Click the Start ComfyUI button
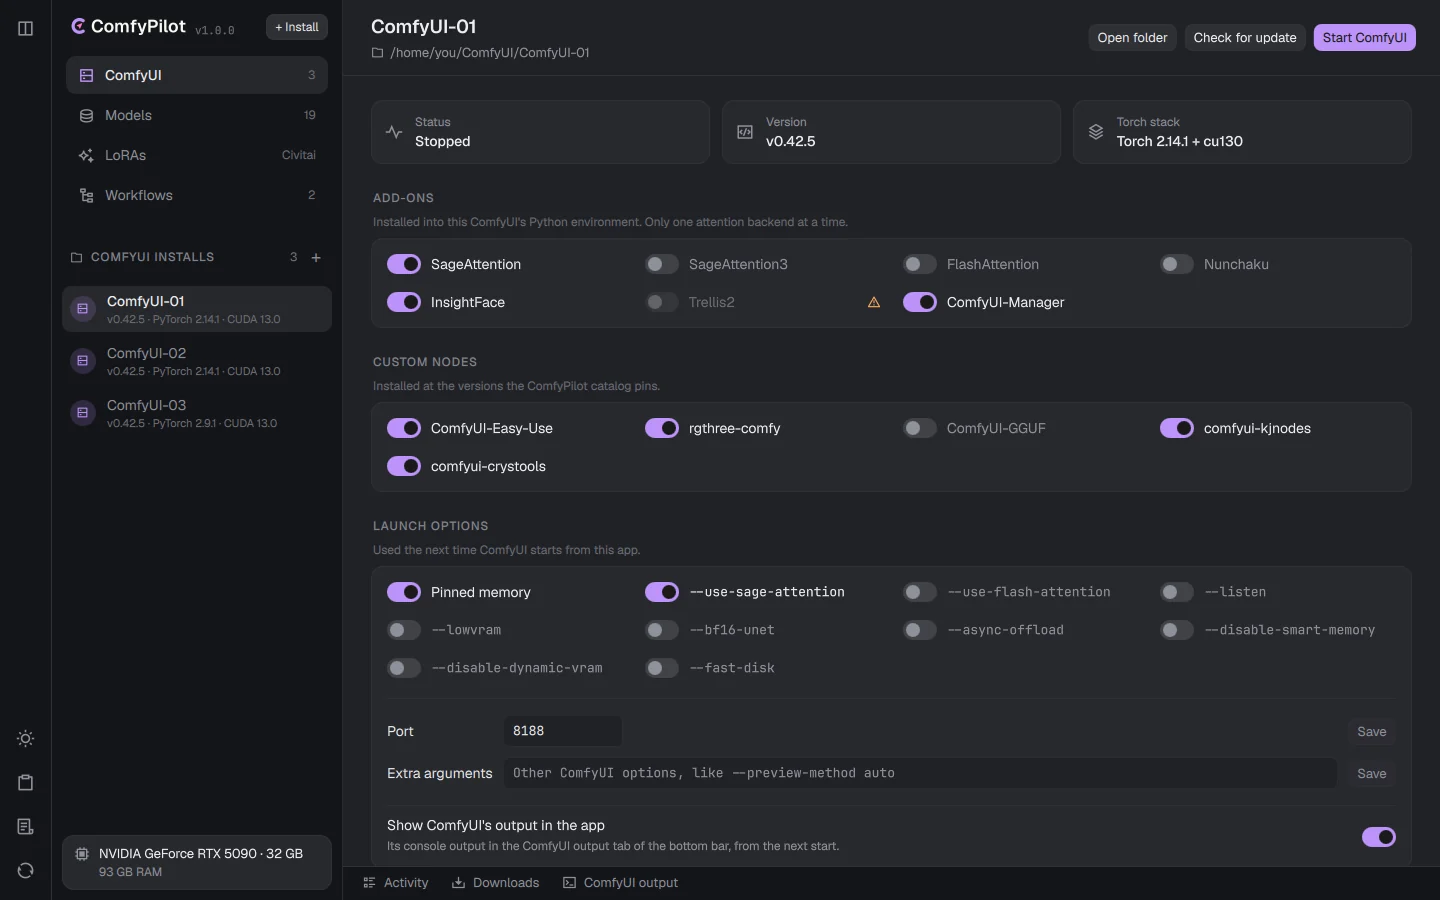 (x=1364, y=38)
